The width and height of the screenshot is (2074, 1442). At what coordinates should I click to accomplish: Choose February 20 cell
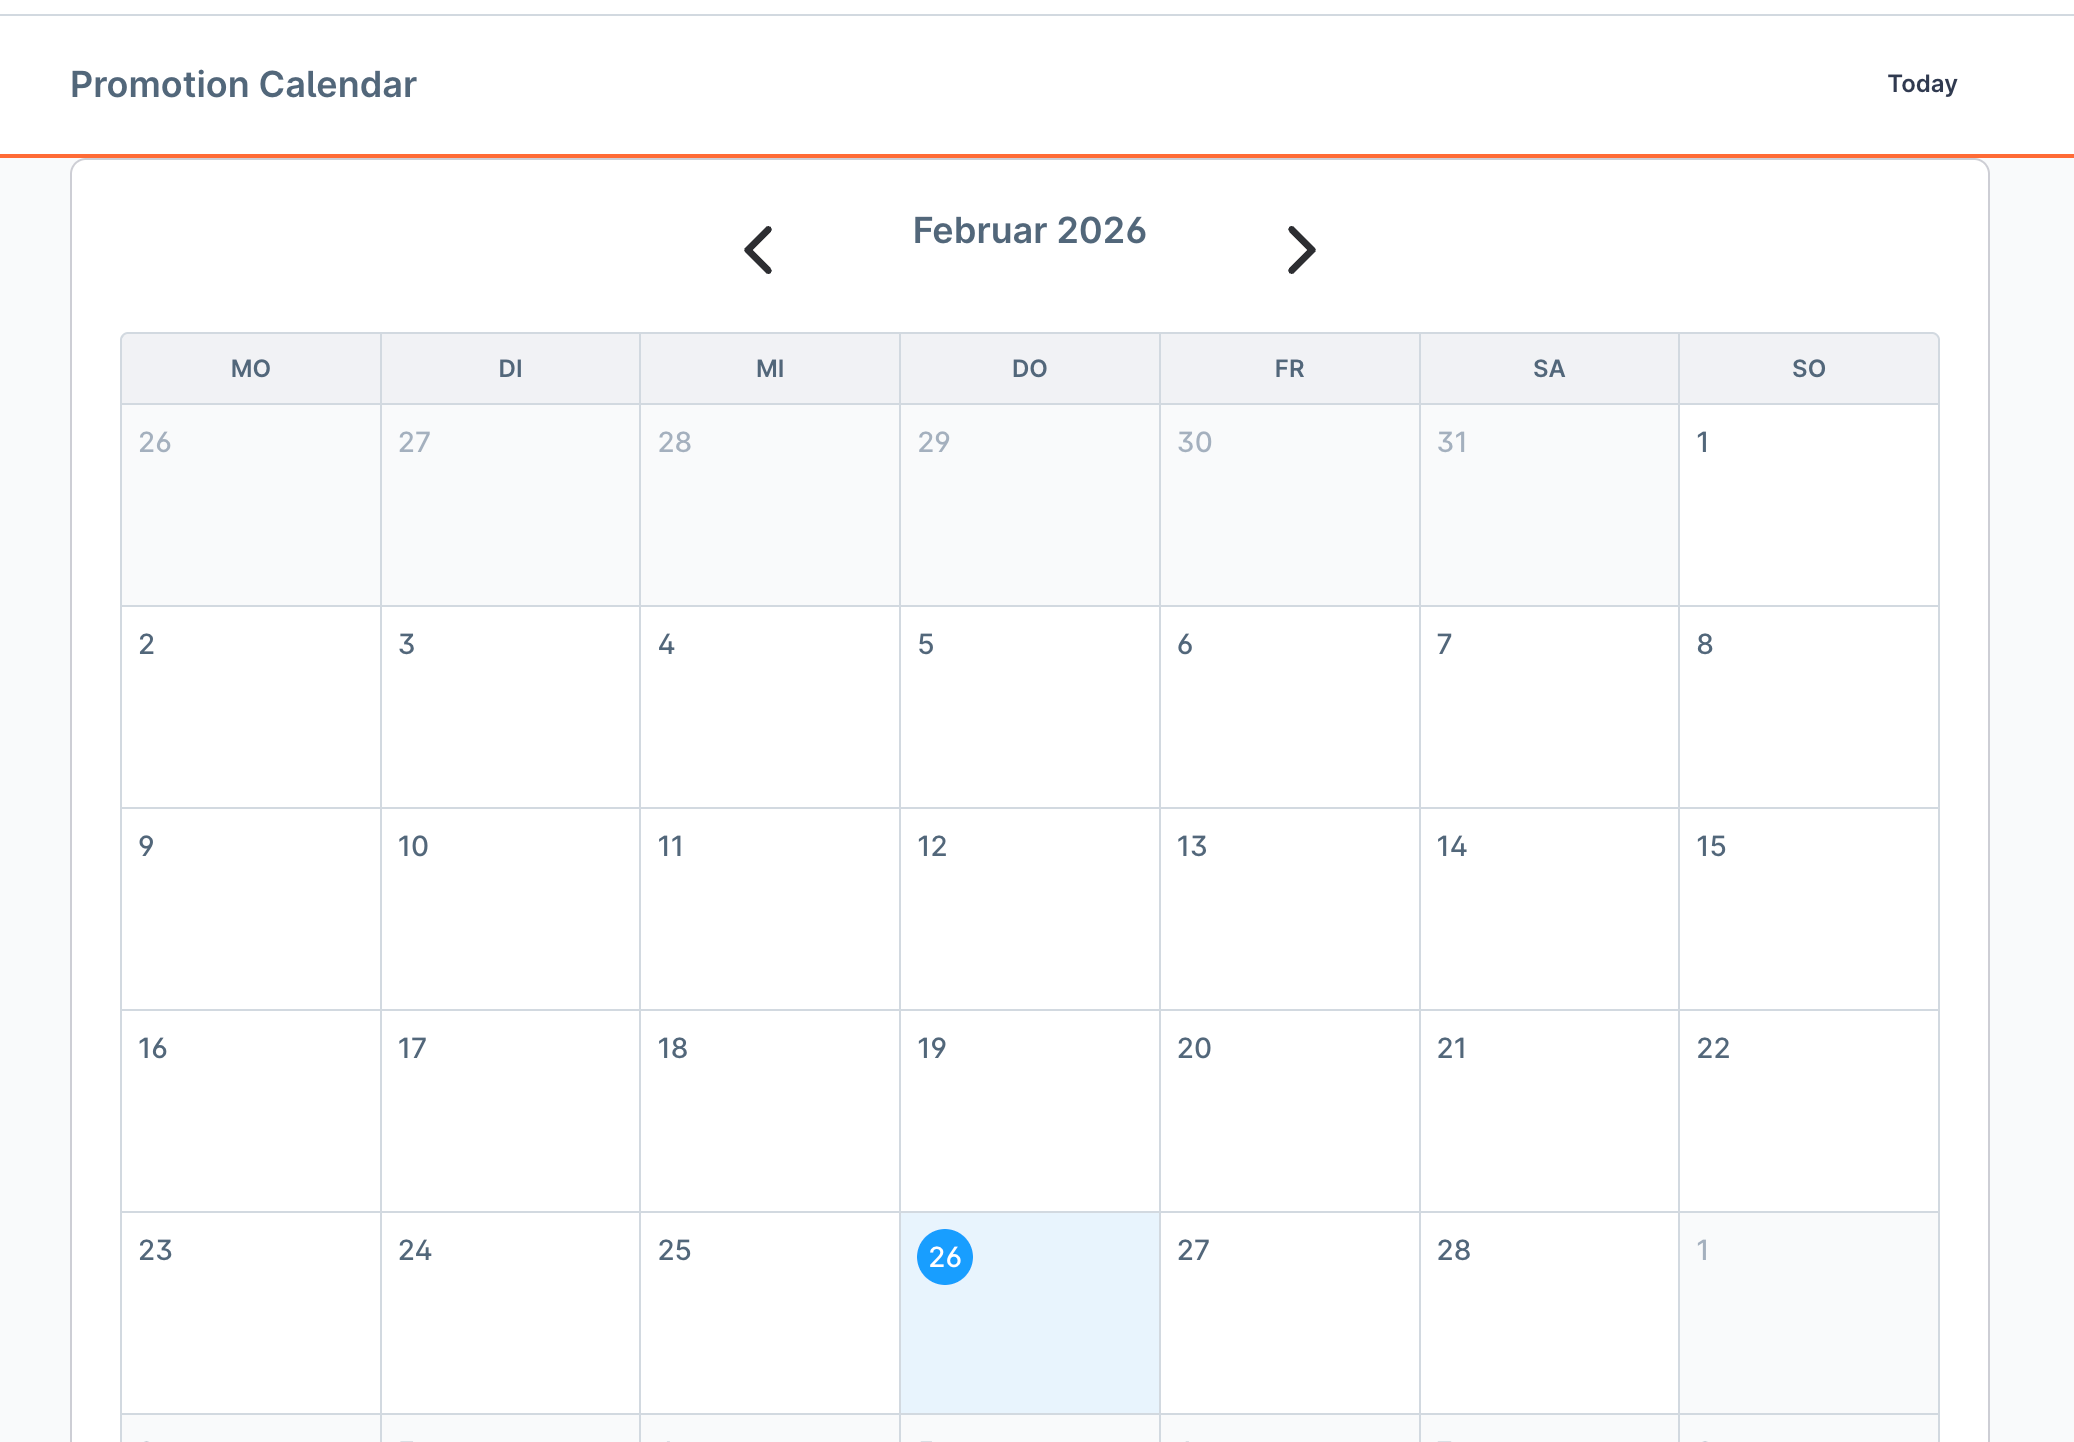pos(1289,1110)
